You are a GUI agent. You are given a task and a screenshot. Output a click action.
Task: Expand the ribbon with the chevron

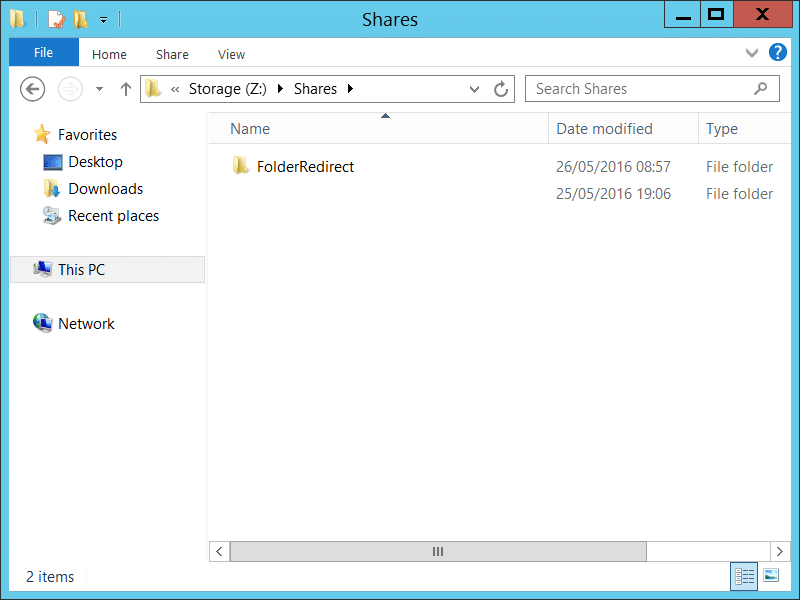pyautogui.click(x=752, y=53)
